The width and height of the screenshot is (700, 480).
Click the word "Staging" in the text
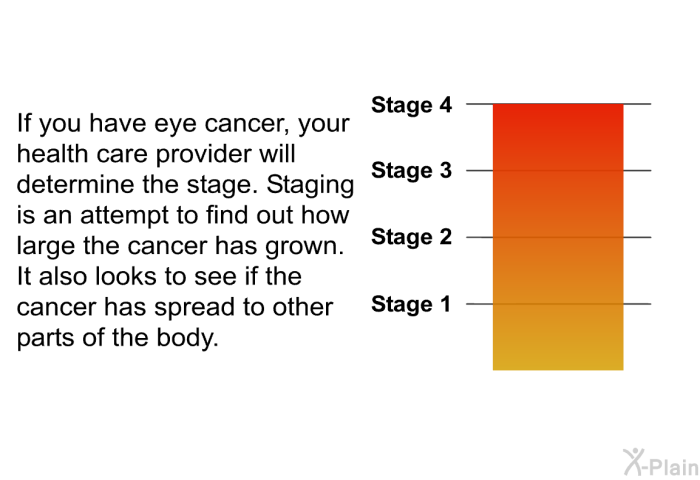coord(310,186)
